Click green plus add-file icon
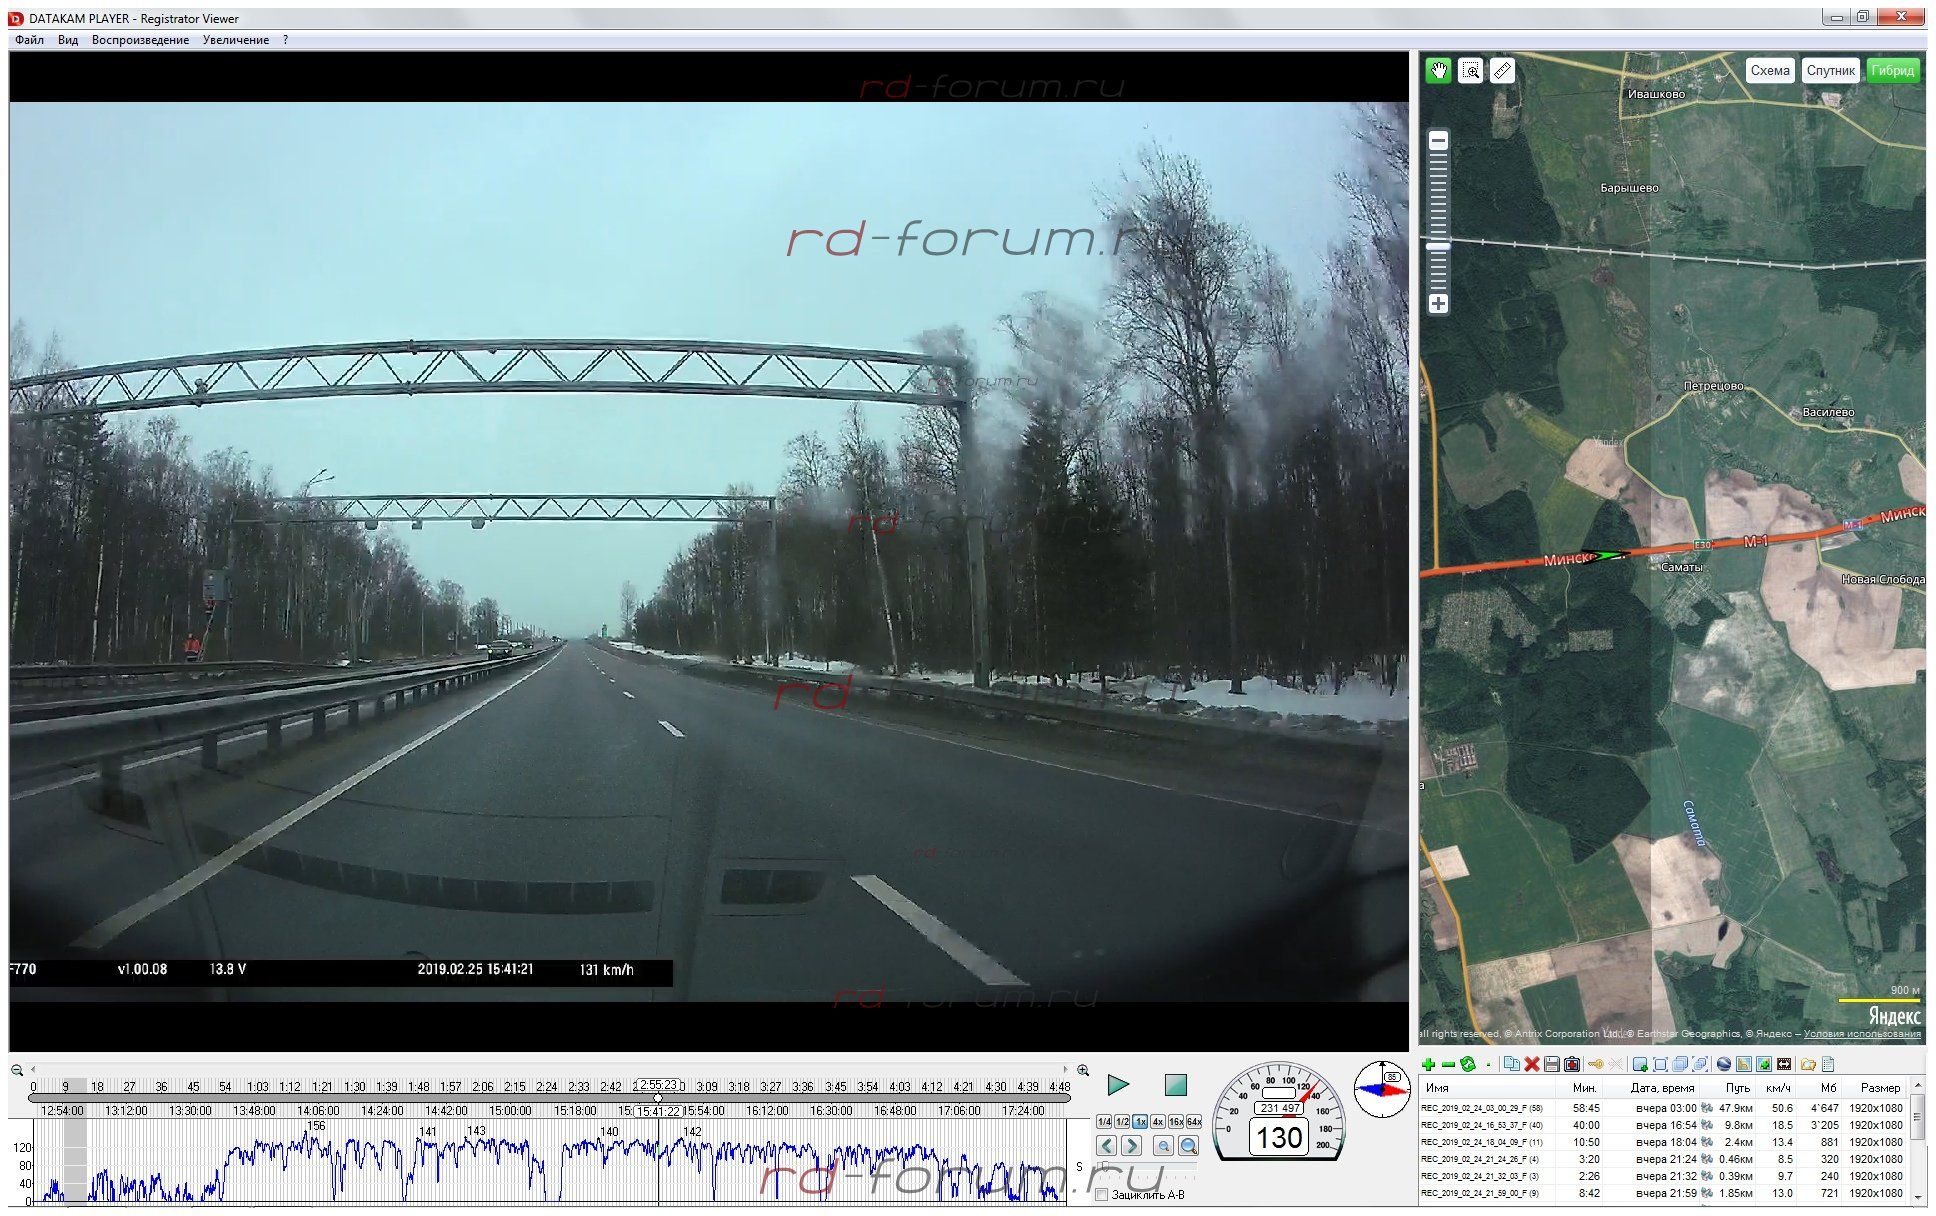Screen dimensions: 1936x1216 [1428, 1064]
